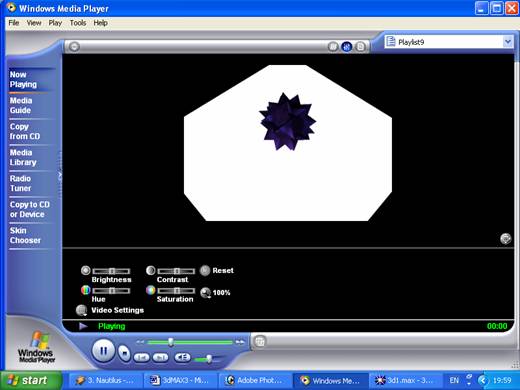Screen dimensions: 520x390
Task: Mute the sound with the speaker button
Action: 182,357
